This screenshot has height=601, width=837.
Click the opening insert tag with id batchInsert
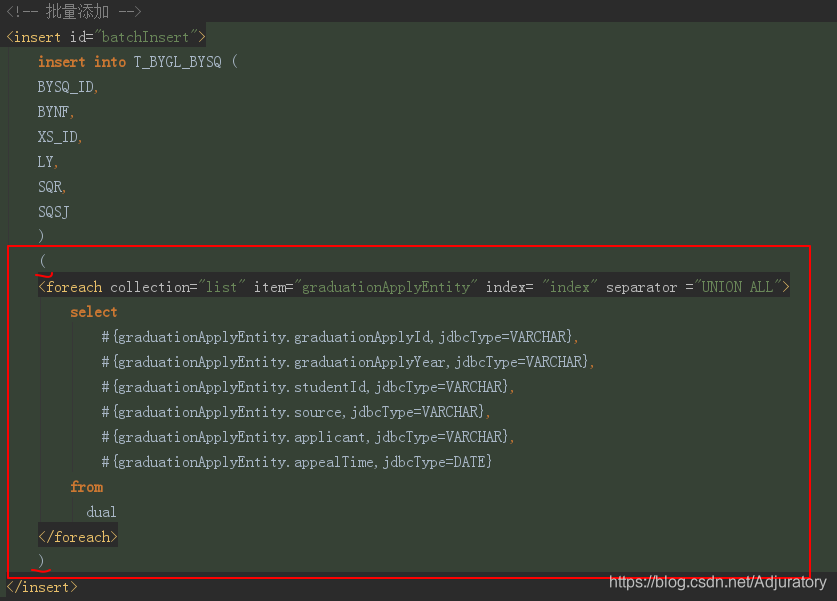click(x=106, y=37)
